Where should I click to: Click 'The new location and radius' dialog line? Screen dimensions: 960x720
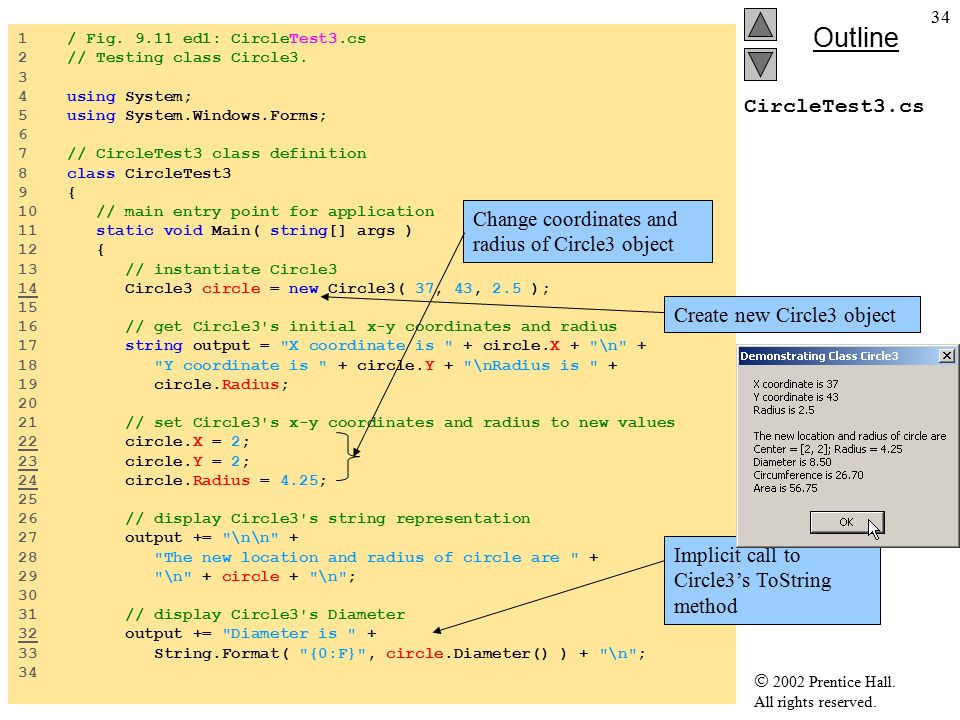[849, 436]
